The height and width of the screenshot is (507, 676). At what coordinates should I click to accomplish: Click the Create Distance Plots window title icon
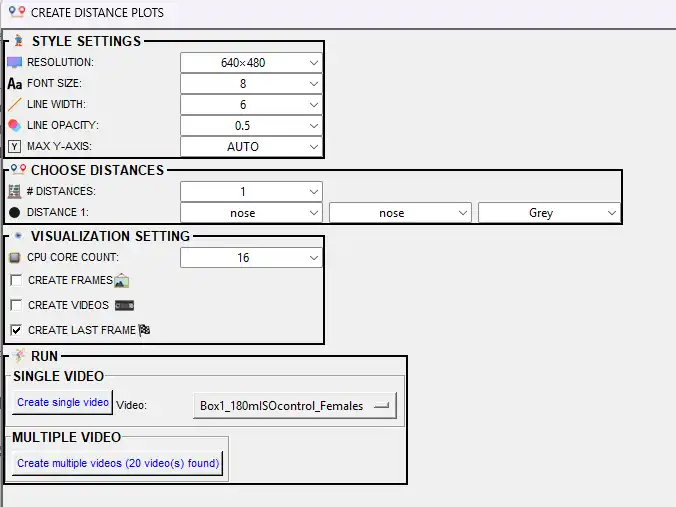(x=17, y=12)
